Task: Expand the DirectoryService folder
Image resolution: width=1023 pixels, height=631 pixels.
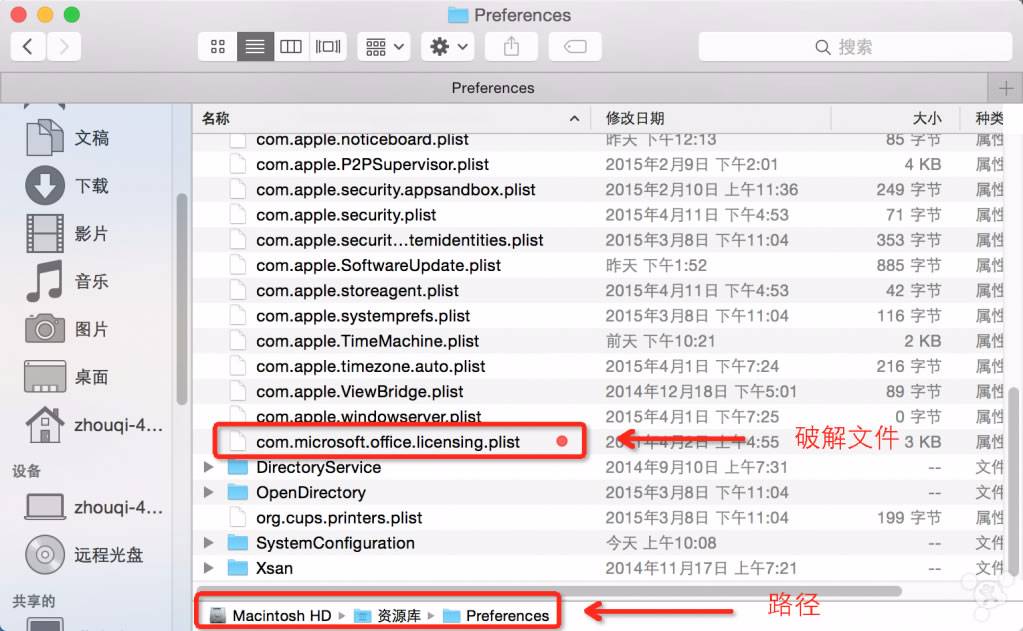Action: pyautogui.click(x=208, y=467)
